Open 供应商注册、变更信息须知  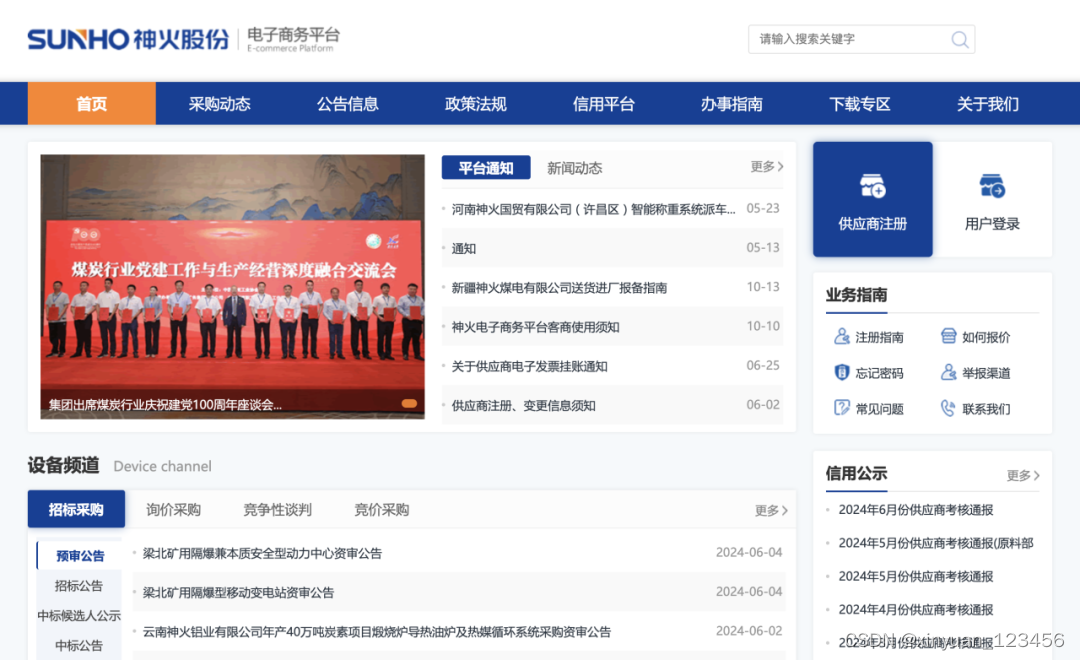523,405
